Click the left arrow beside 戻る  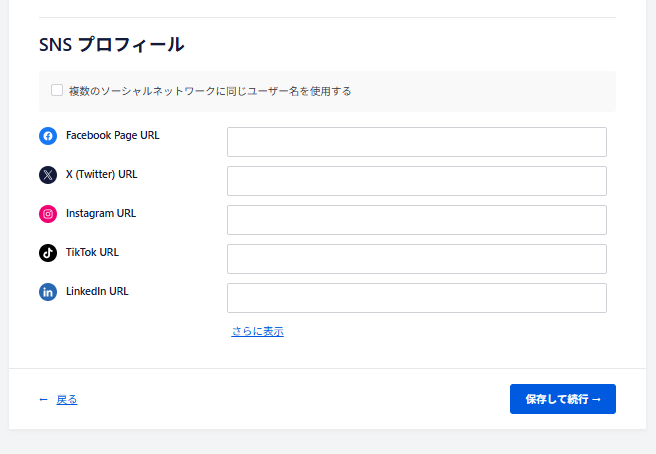tap(43, 400)
